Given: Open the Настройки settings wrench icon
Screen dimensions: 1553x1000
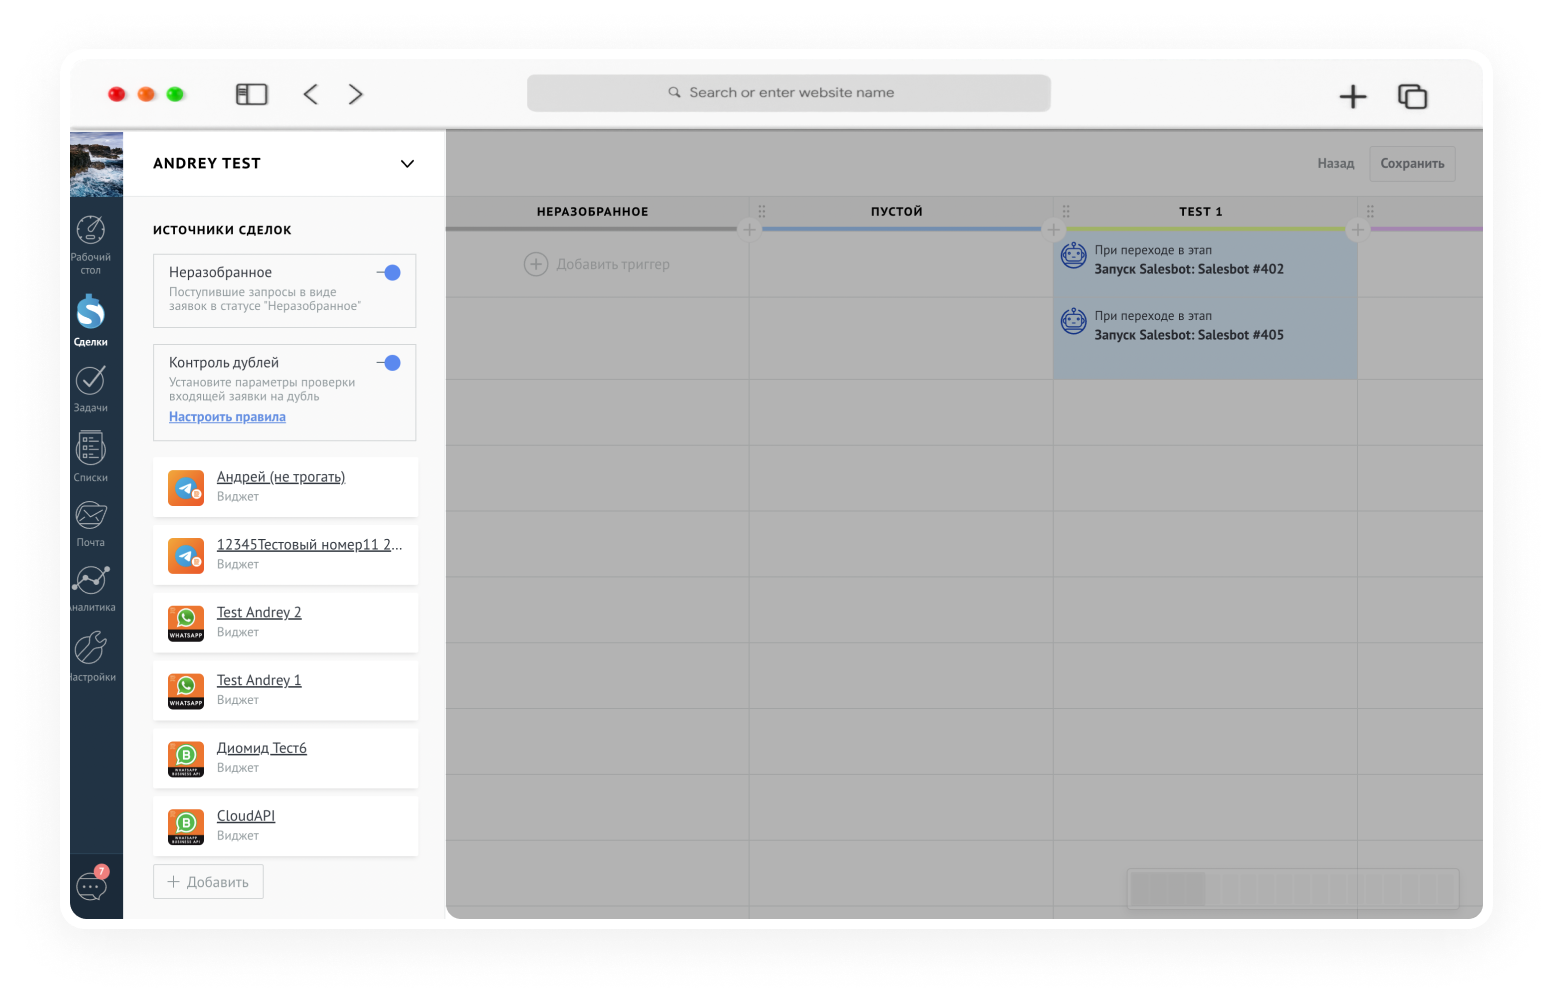Looking at the screenshot, I should [x=90, y=647].
